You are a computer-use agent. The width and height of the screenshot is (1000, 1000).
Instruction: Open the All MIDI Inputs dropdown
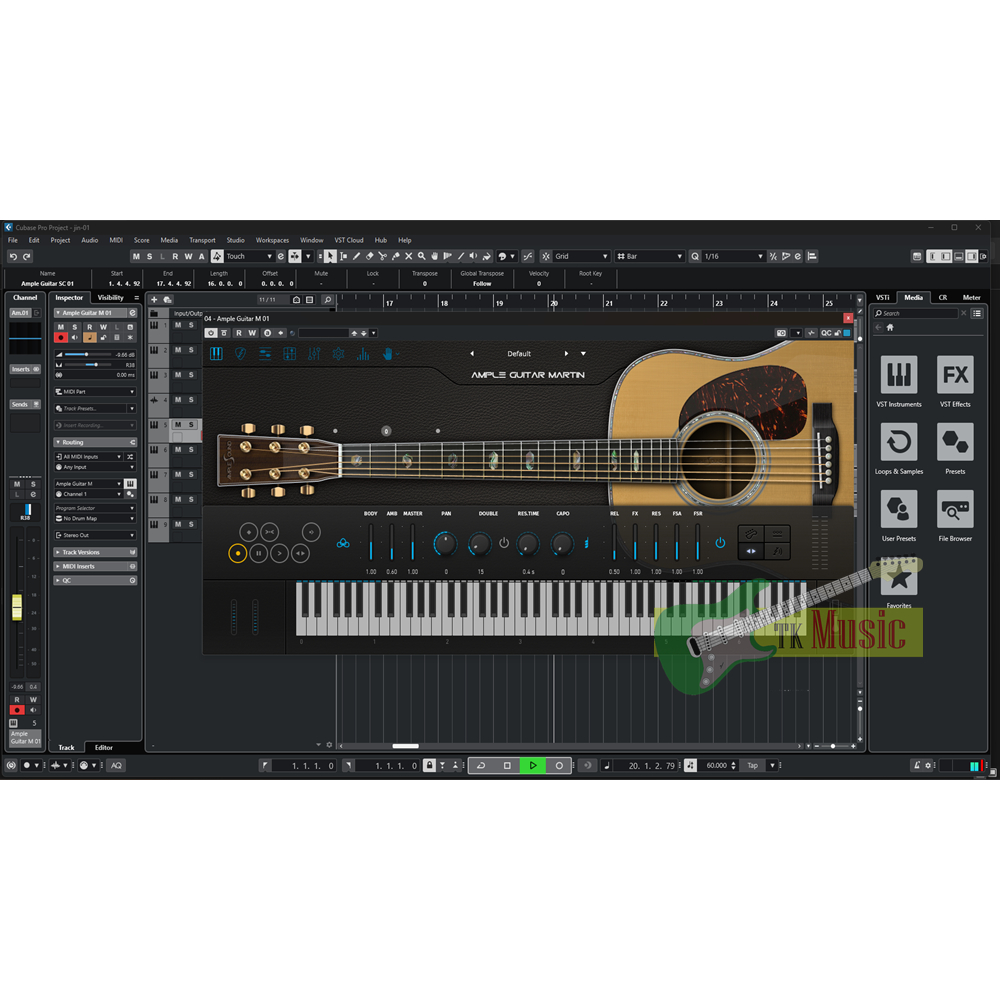[88, 457]
